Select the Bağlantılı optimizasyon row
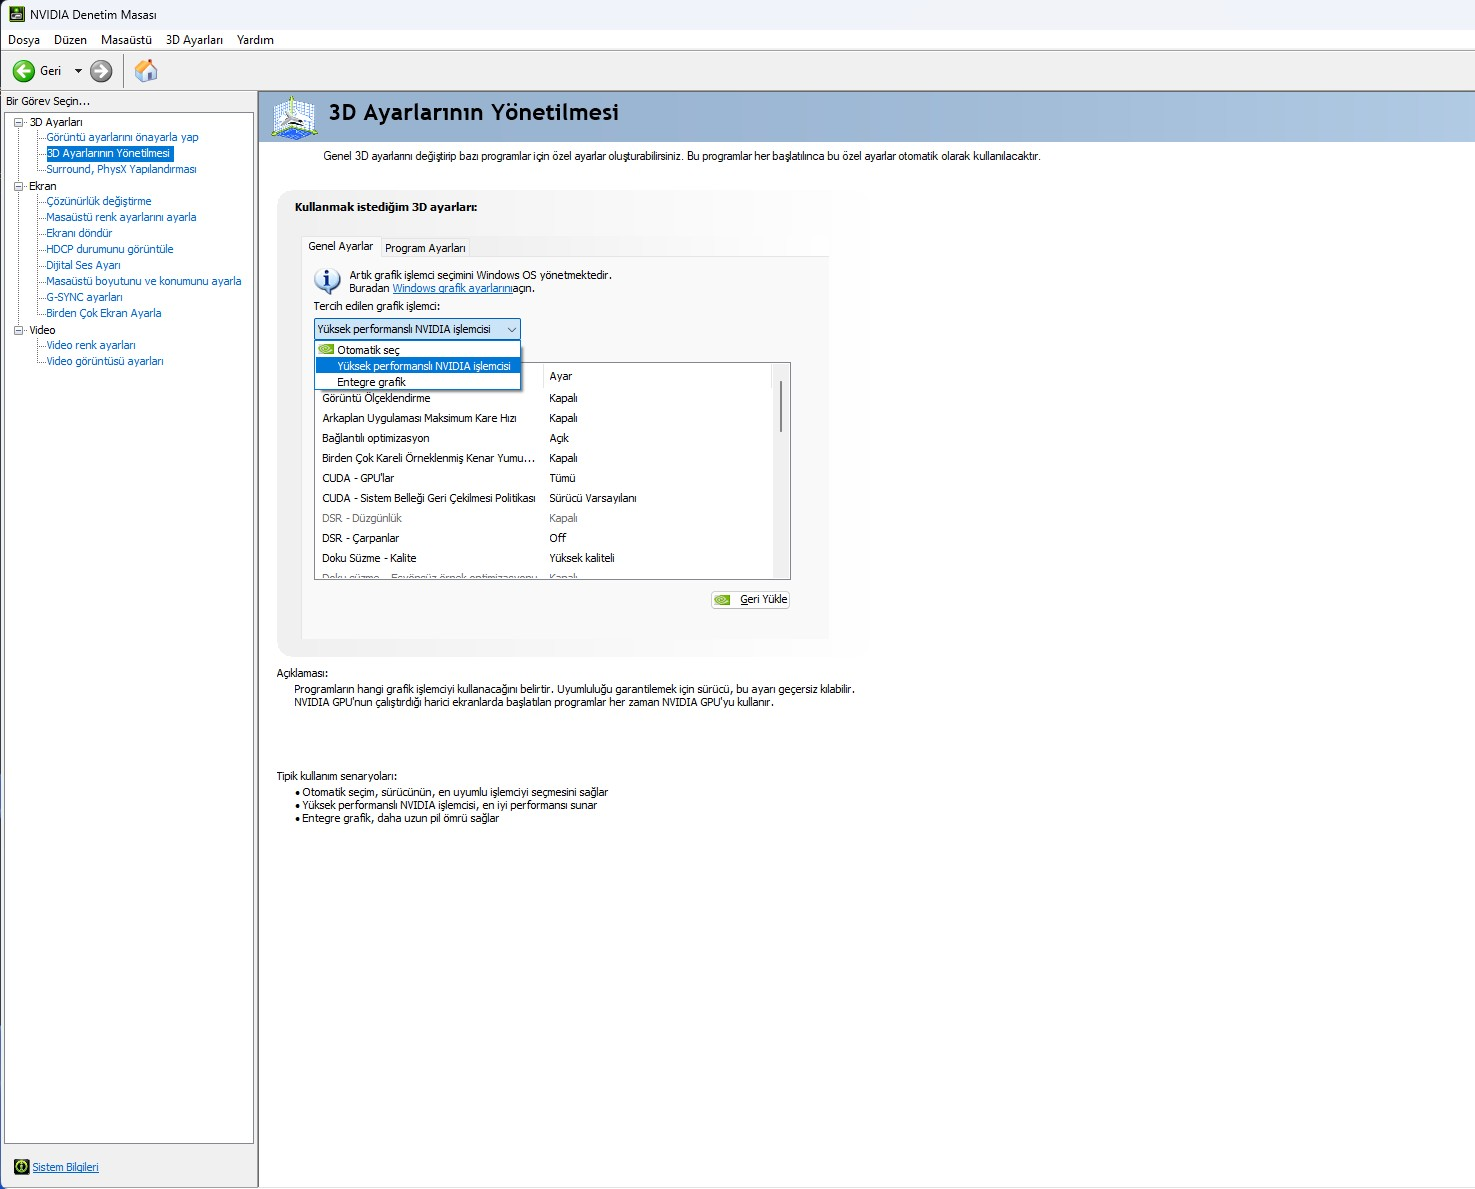The width and height of the screenshot is (1475, 1189). [544, 438]
